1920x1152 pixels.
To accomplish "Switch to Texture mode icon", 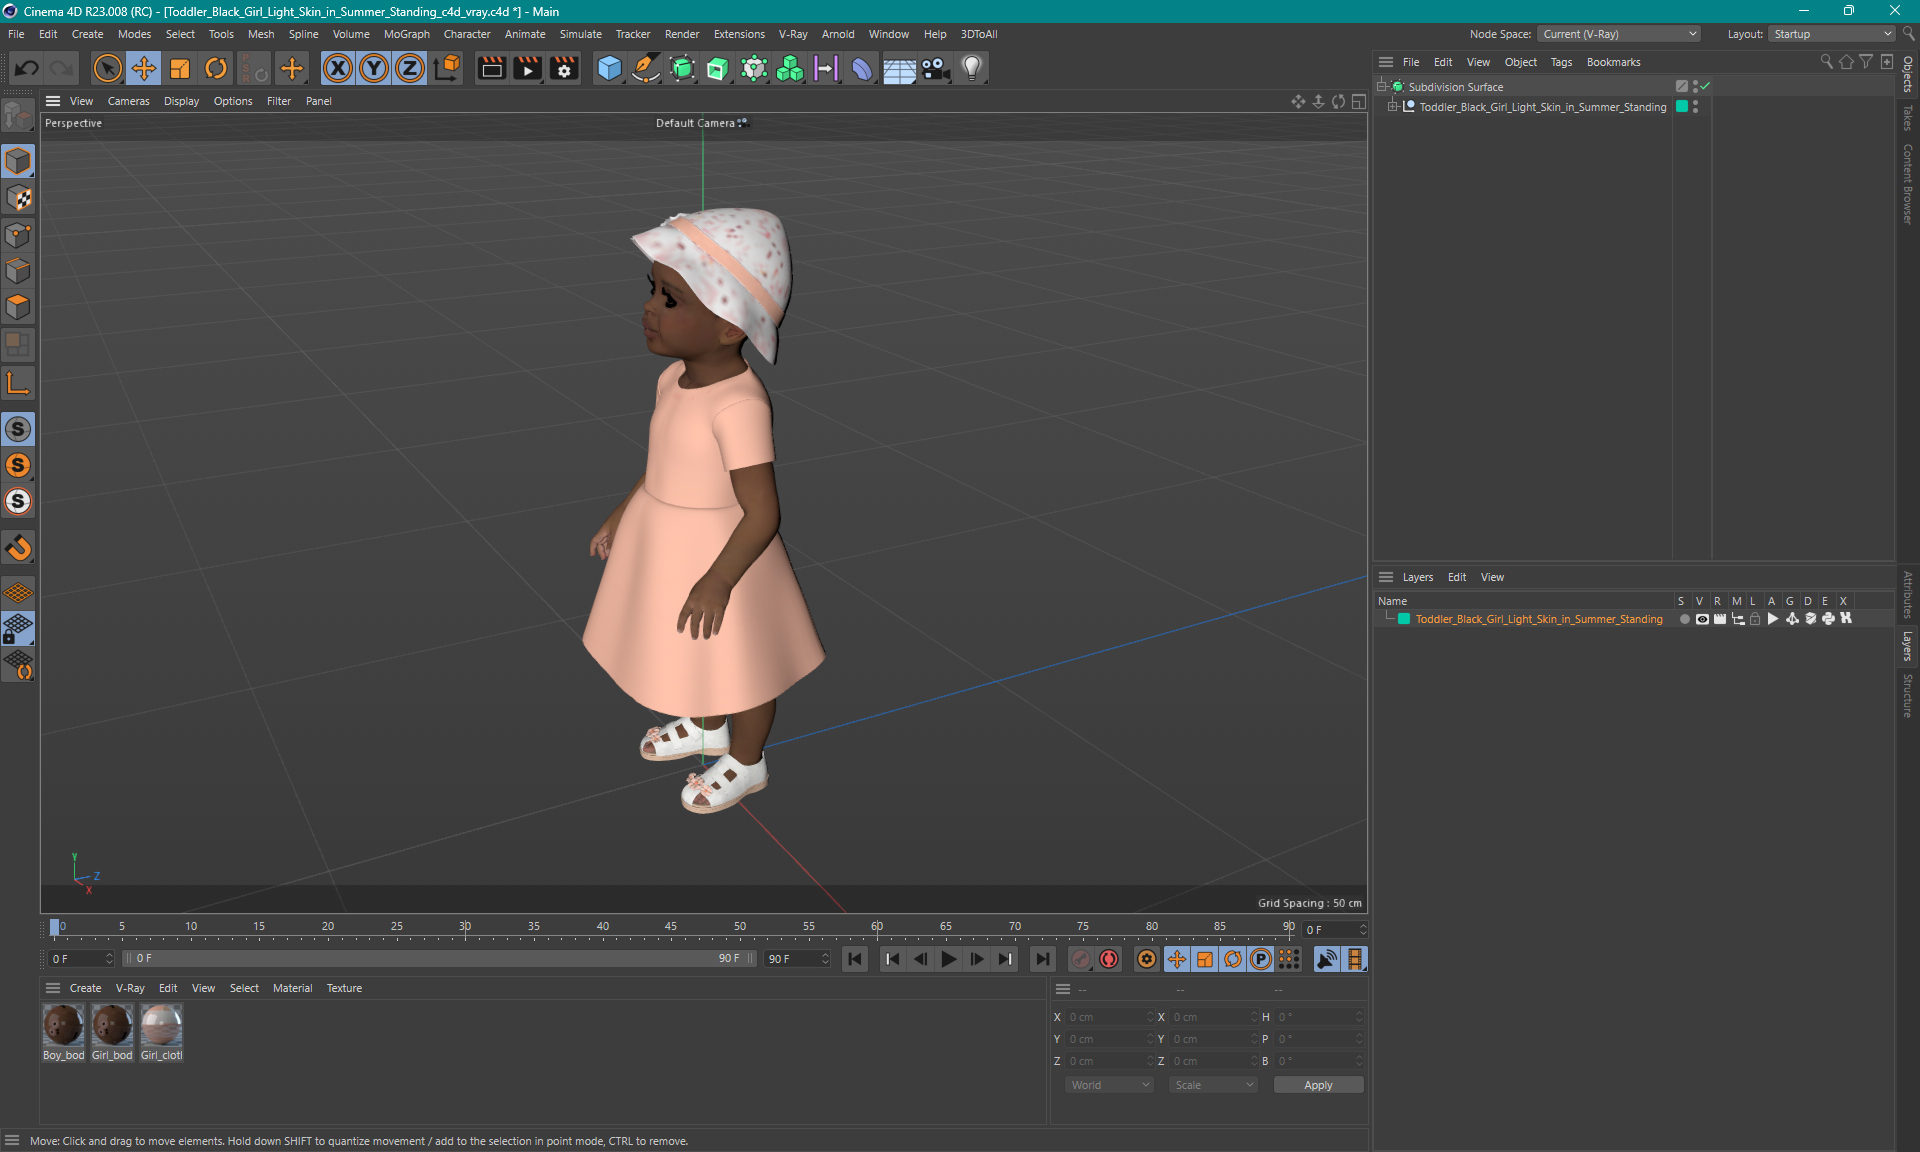I will coord(18,198).
